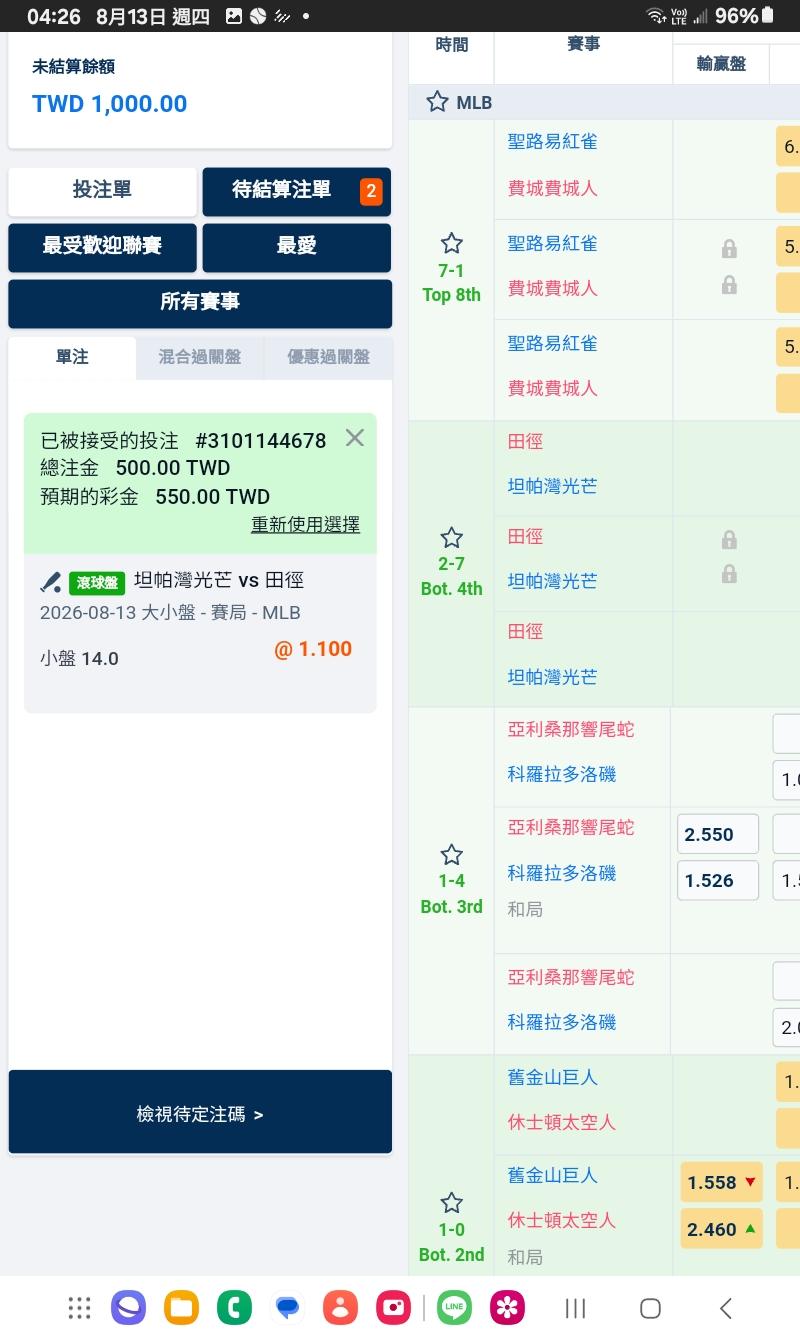Switch to the 混合過關盤 tab
This screenshot has height=1340, width=800.
200,357
